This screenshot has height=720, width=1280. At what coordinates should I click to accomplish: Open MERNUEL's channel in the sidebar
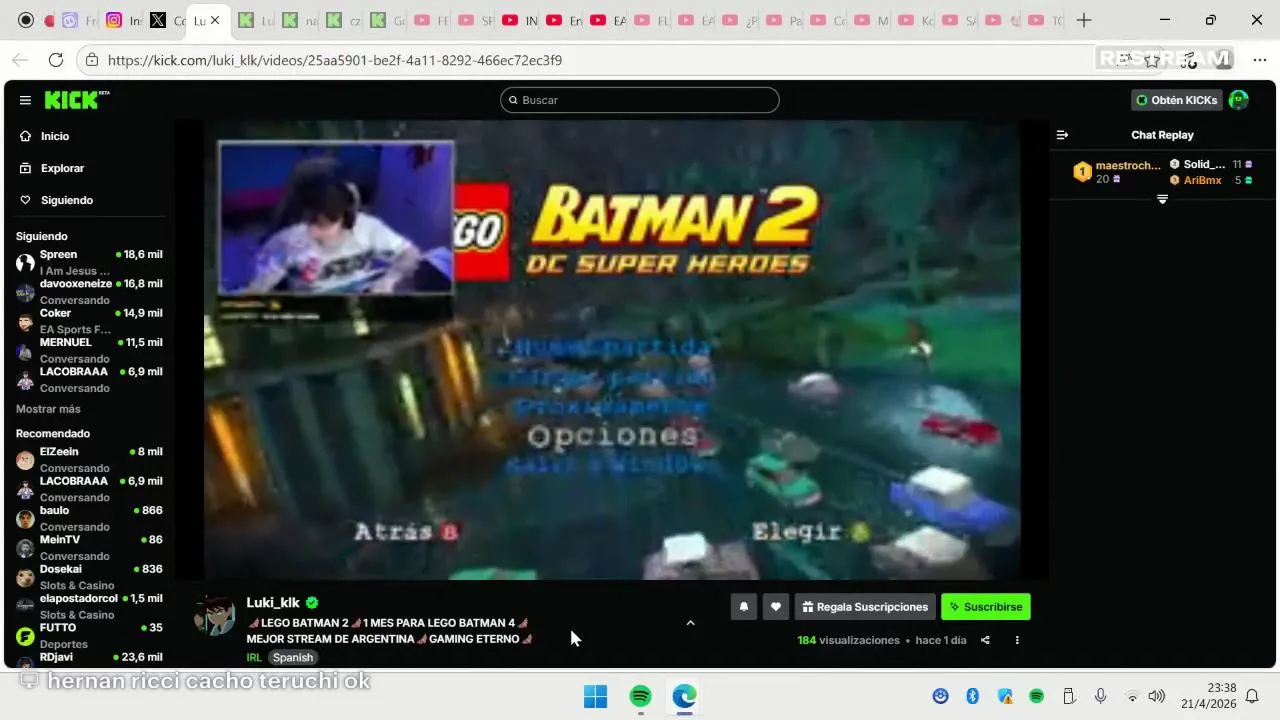pyautogui.click(x=89, y=350)
